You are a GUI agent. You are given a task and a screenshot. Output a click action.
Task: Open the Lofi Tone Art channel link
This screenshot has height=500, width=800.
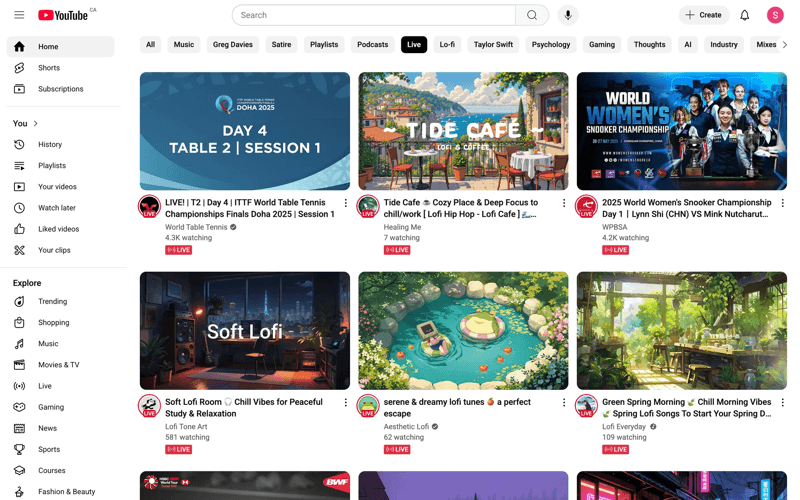[x=186, y=427]
